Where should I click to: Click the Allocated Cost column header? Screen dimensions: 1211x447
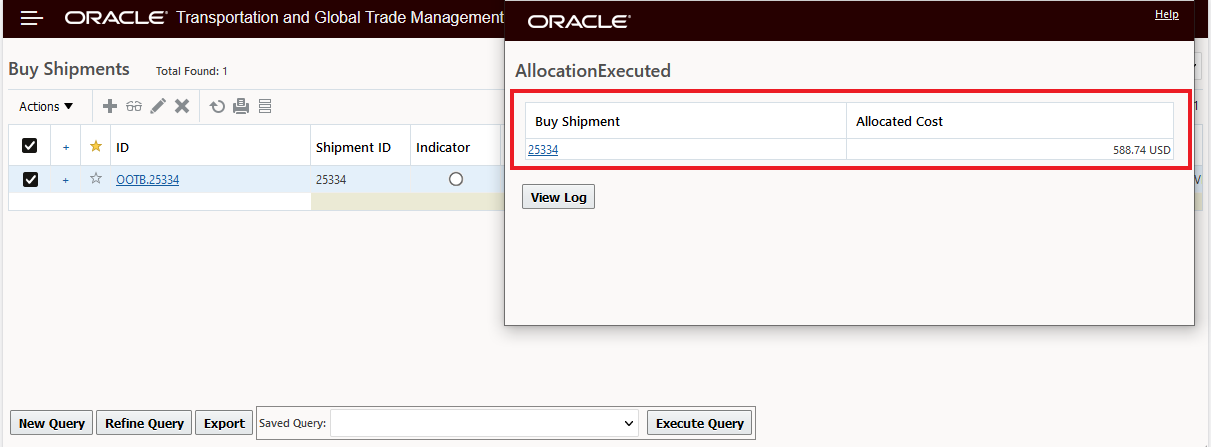point(900,121)
